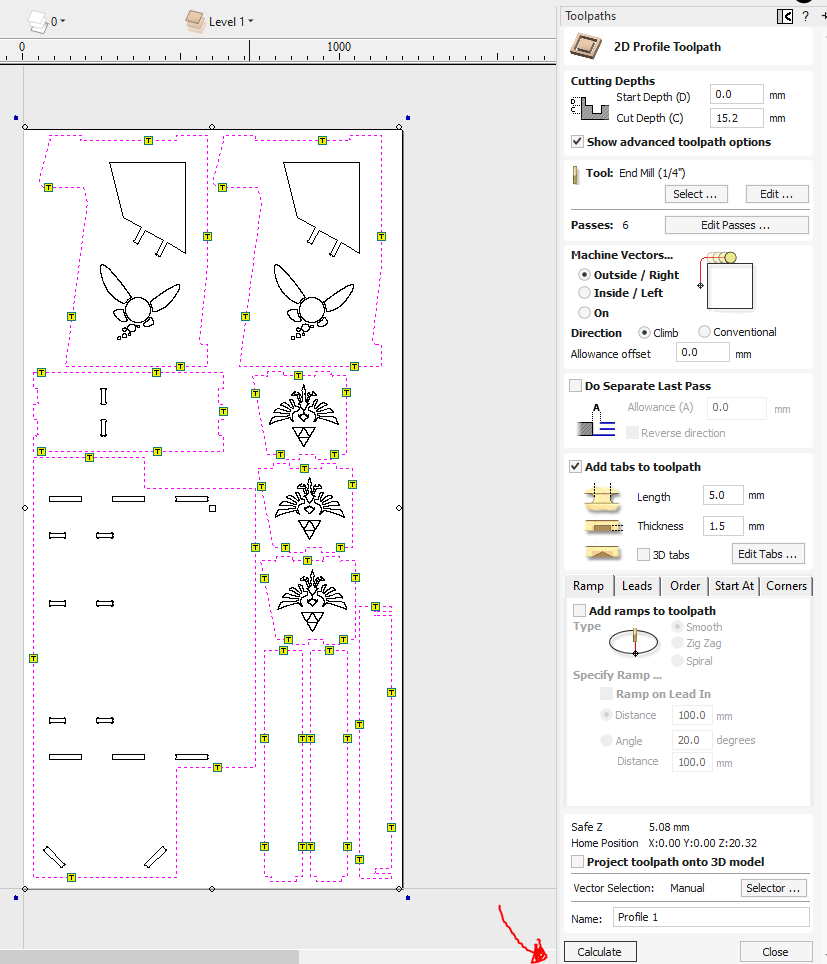The width and height of the screenshot is (827, 964).
Task: Select Outside / Right machine vectors option
Action: coord(584,274)
